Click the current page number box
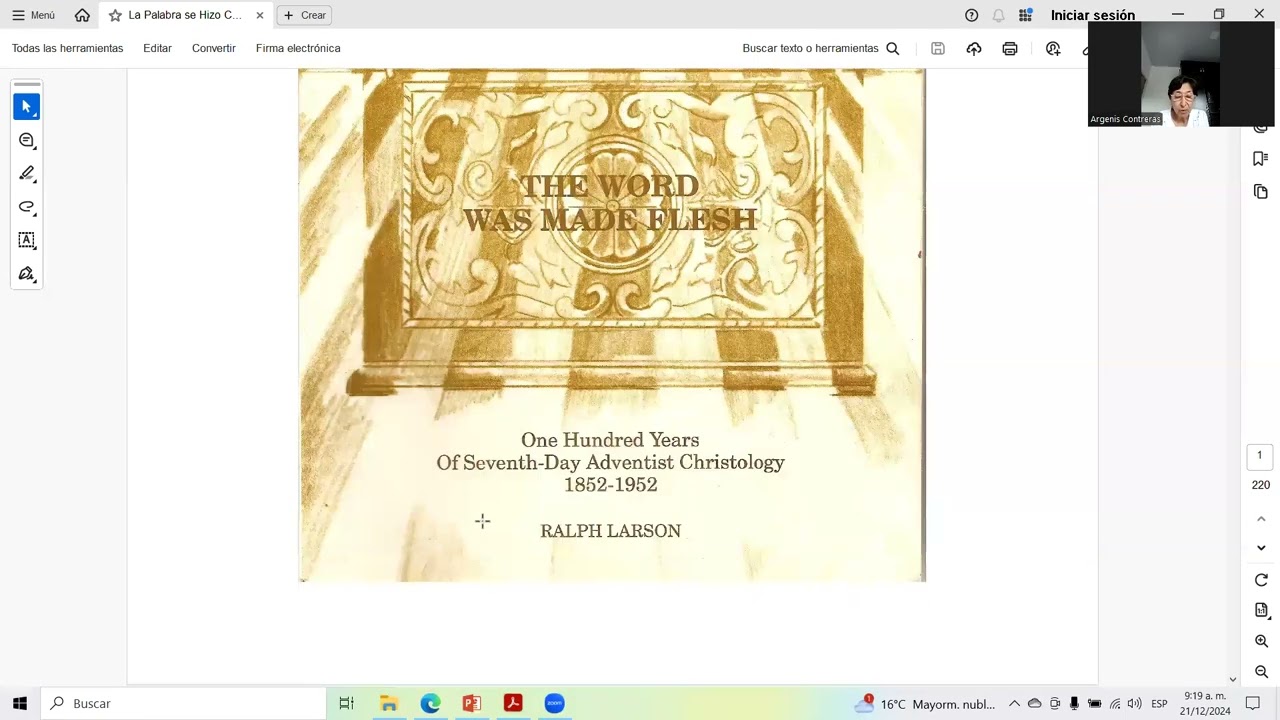The image size is (1280, 720). 1259,456
